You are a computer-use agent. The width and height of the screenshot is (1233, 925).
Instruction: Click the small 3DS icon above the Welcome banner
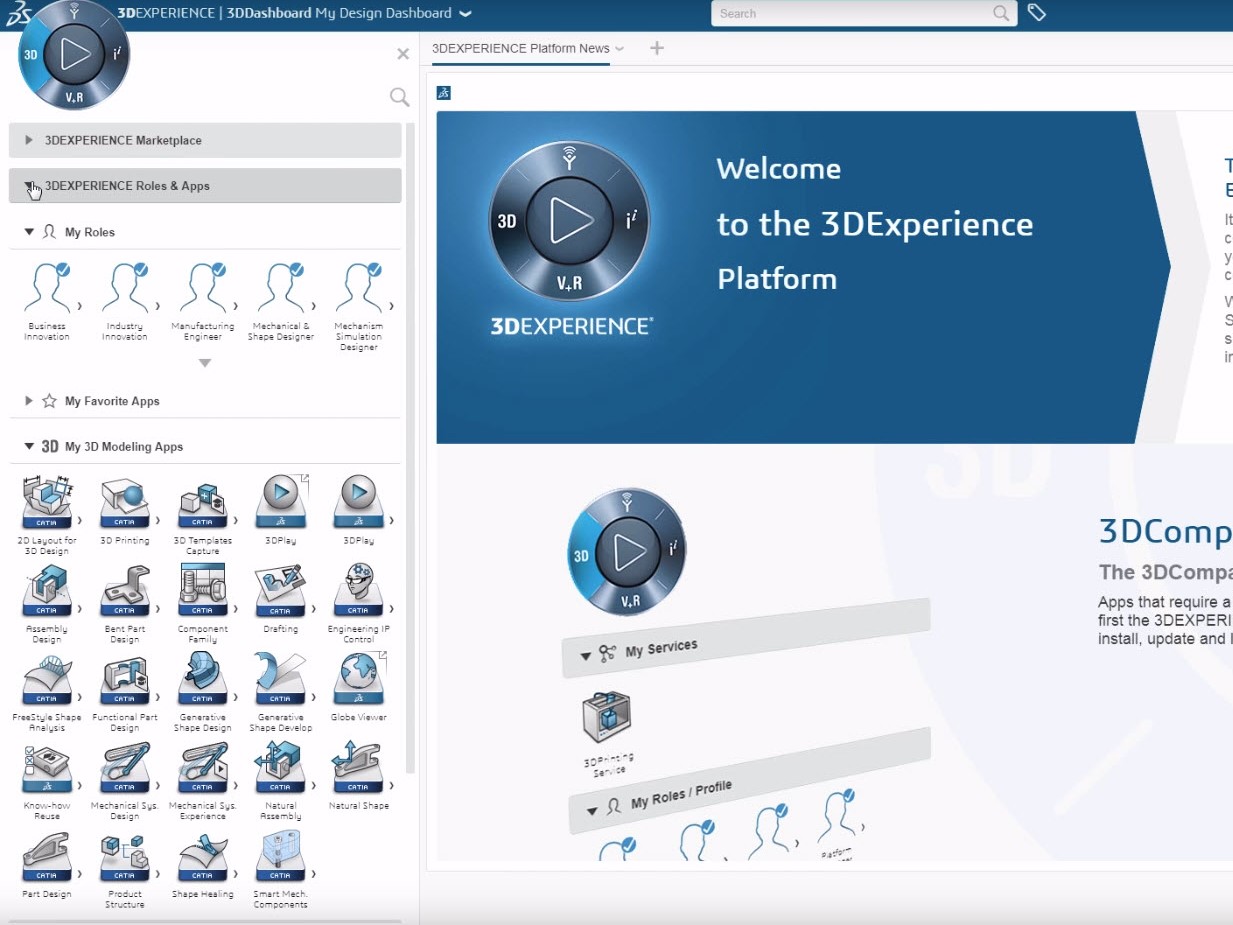point(444,93)
